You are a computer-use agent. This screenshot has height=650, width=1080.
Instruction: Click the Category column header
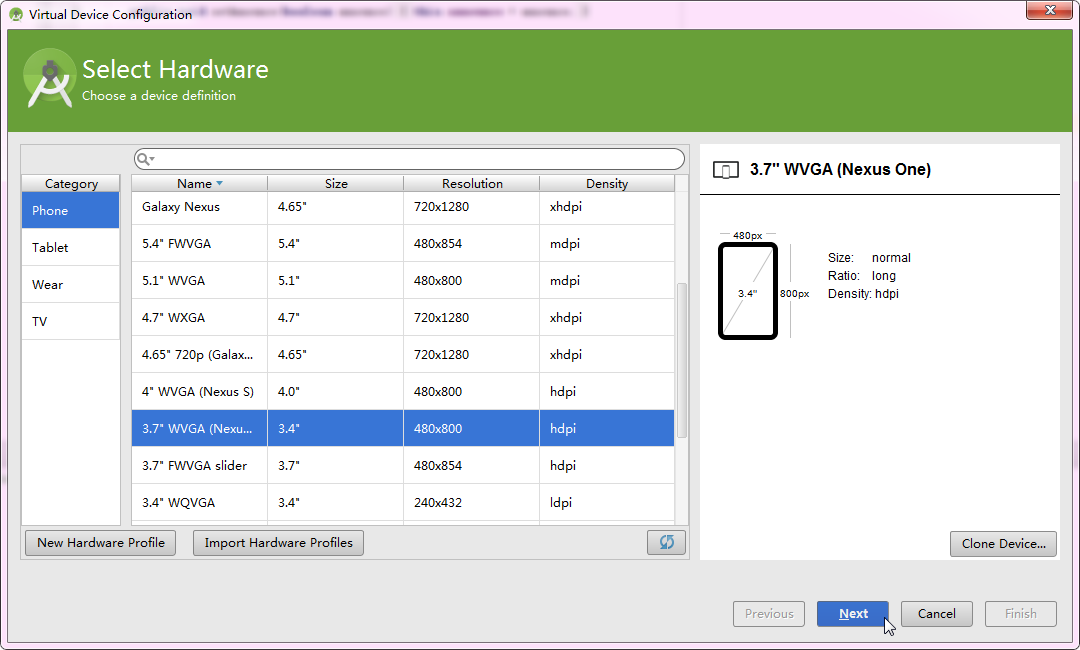click(x=71, y=183)
